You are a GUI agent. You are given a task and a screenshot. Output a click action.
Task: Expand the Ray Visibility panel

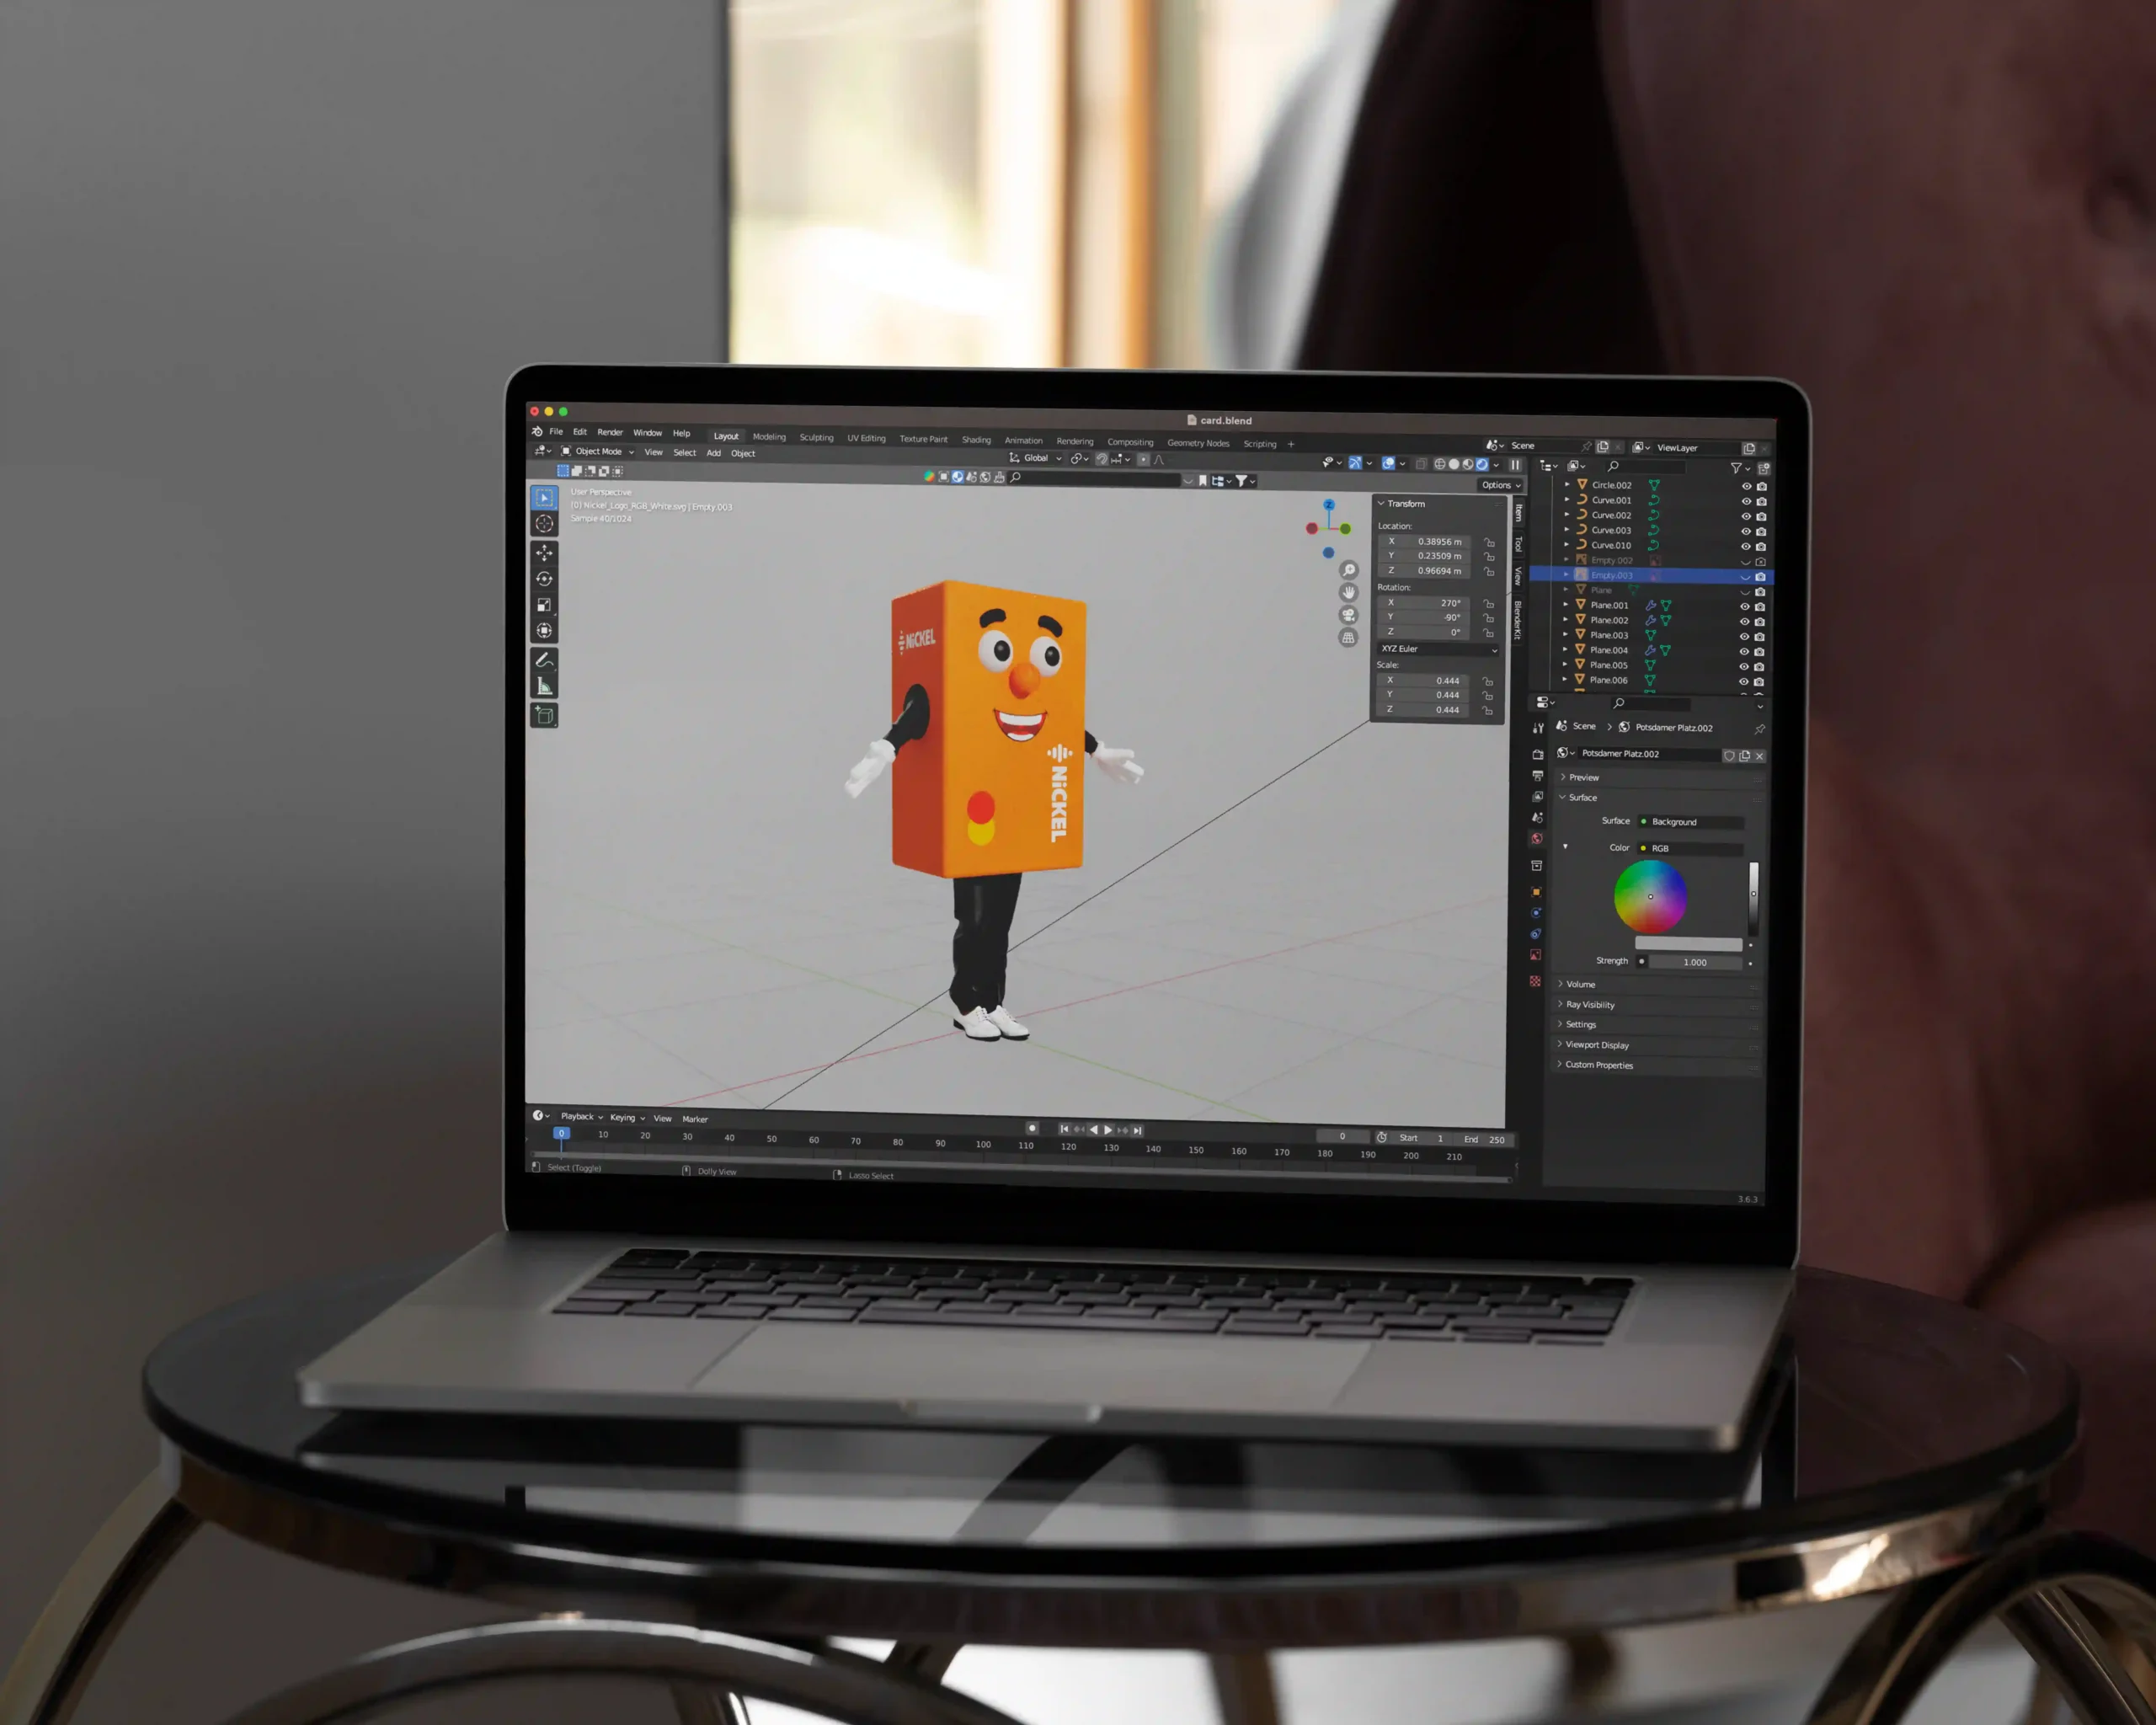pos(1589,1005)
